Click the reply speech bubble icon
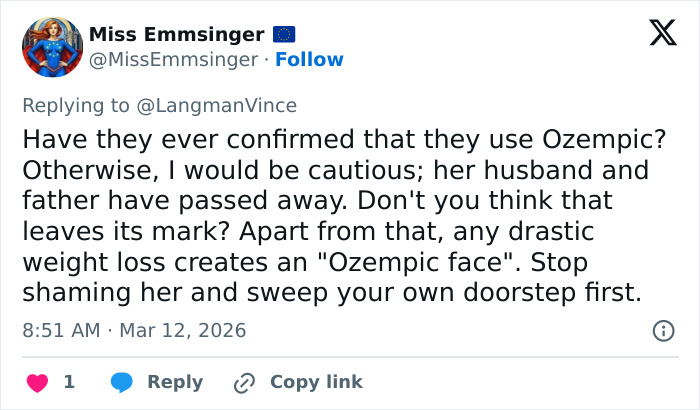This screenshot has height=410, width=700. tap(122, 382)
